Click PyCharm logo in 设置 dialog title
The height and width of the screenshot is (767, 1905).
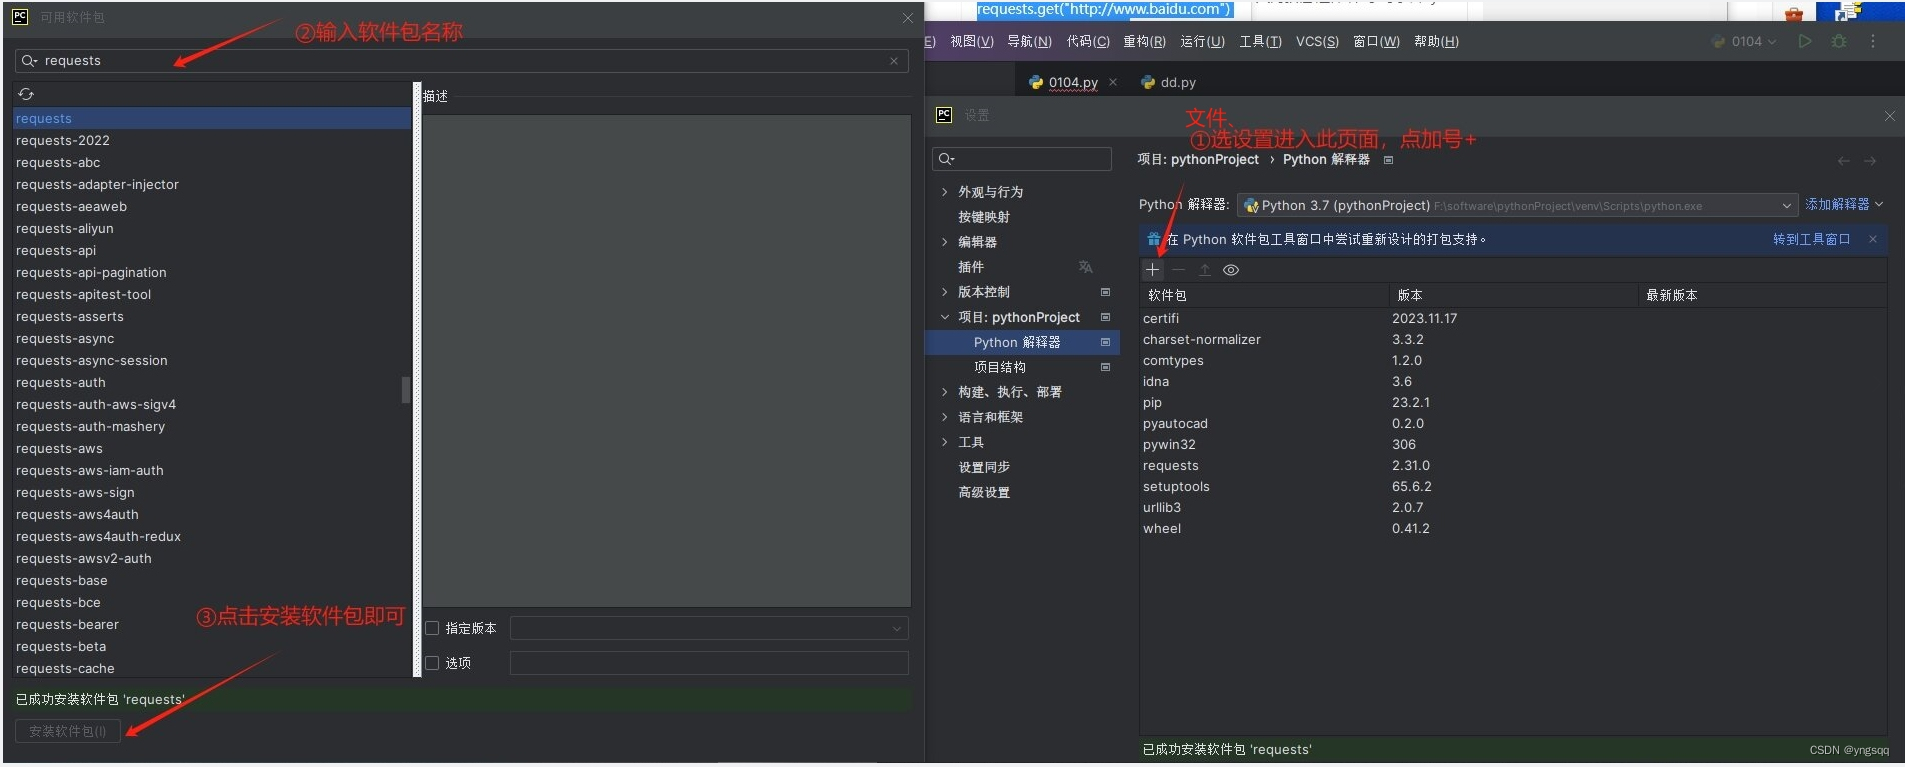[x=944, y=115]
